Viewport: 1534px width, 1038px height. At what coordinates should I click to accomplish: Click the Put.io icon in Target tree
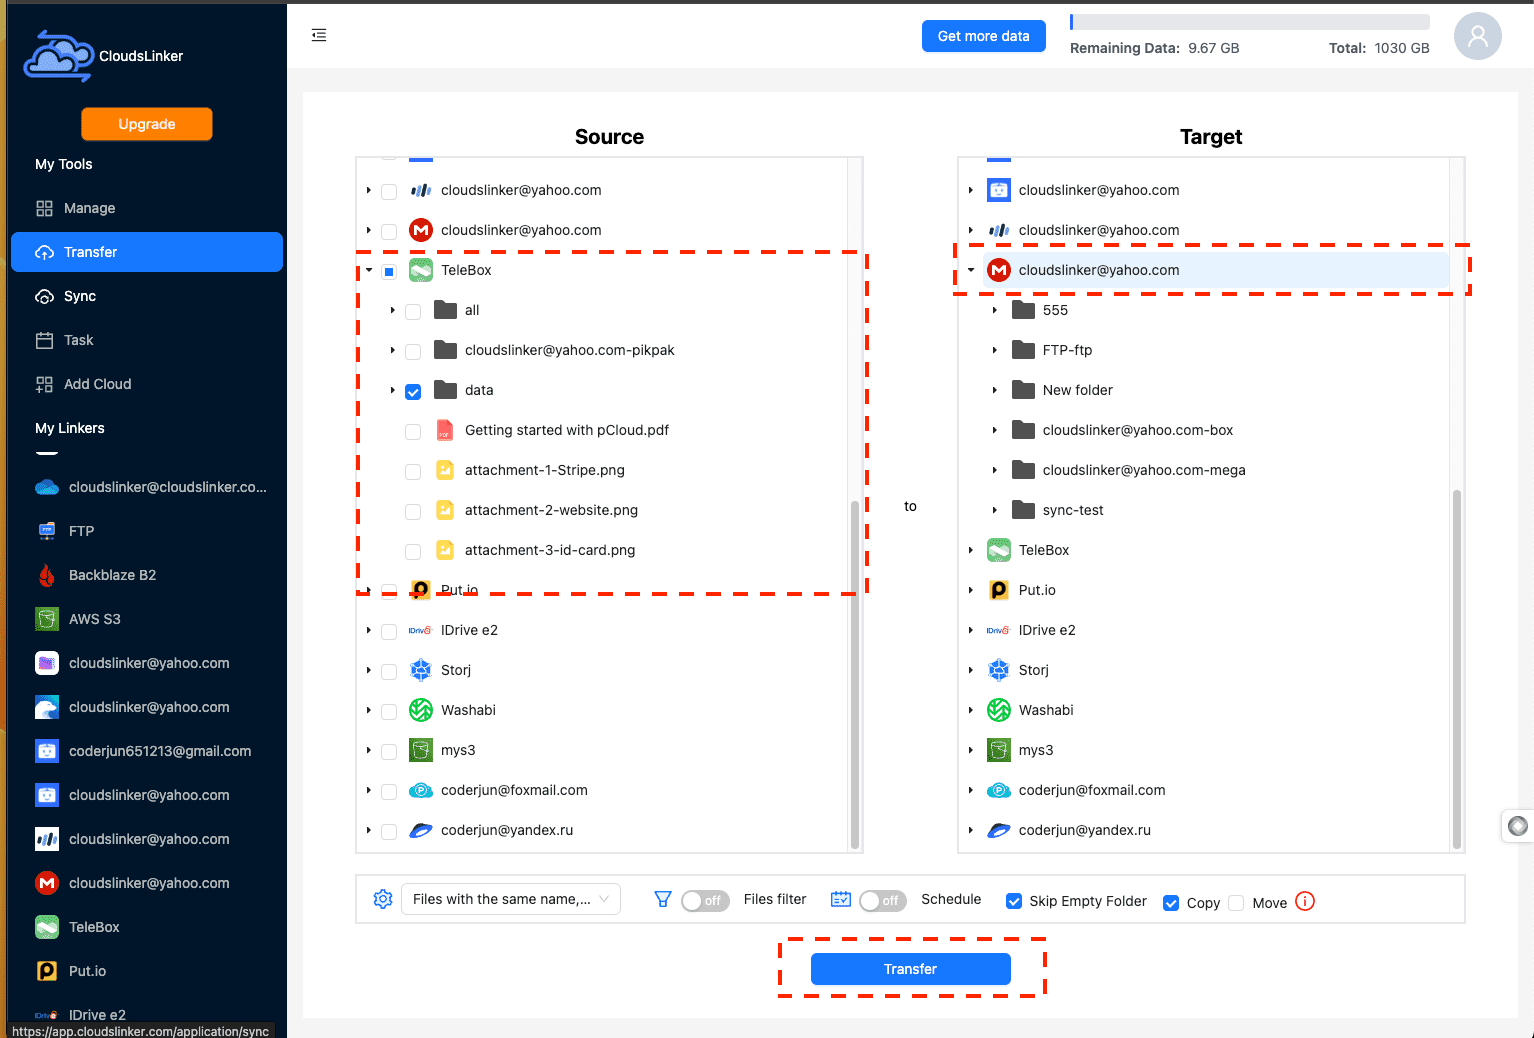(x=999, y=590)
